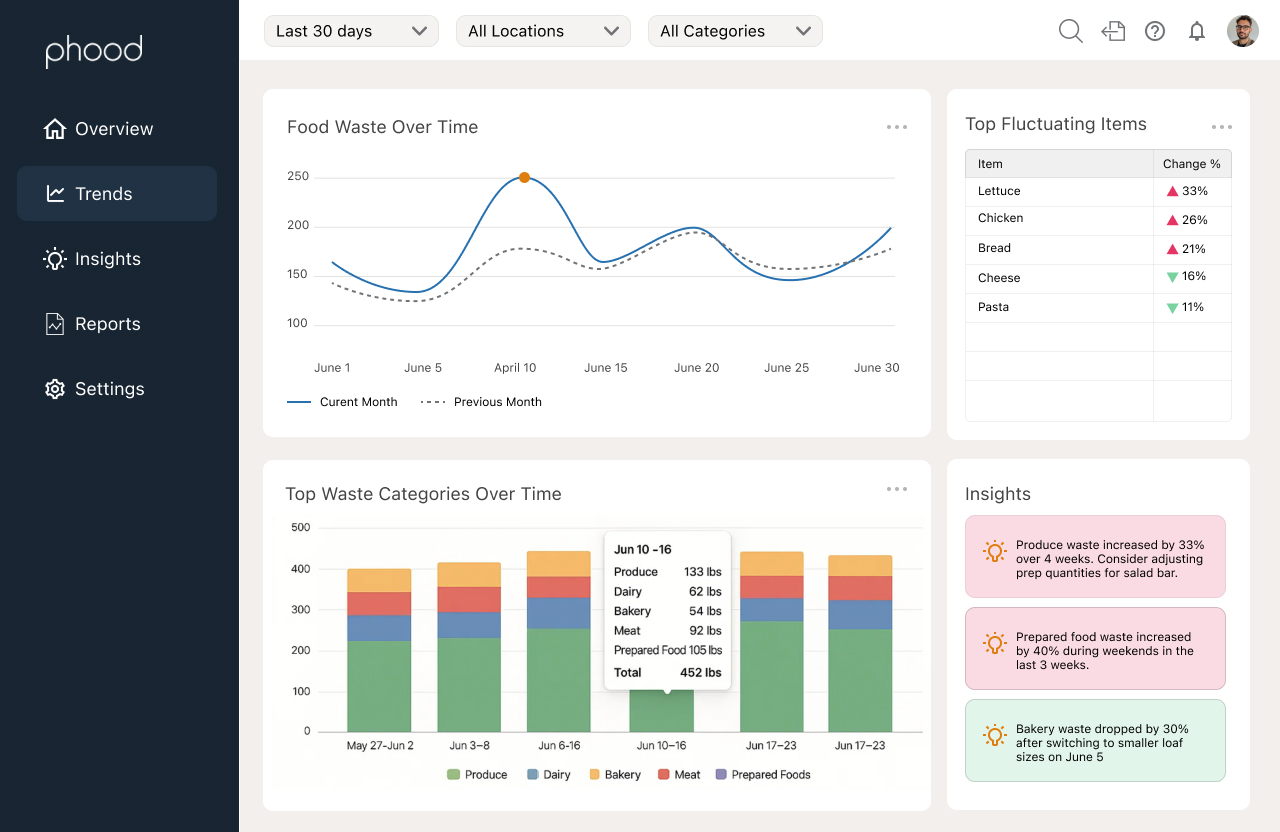Screen dimensions: 1280x832
Task: Open the produce waste increased insight card
Action: point(1095,557)
